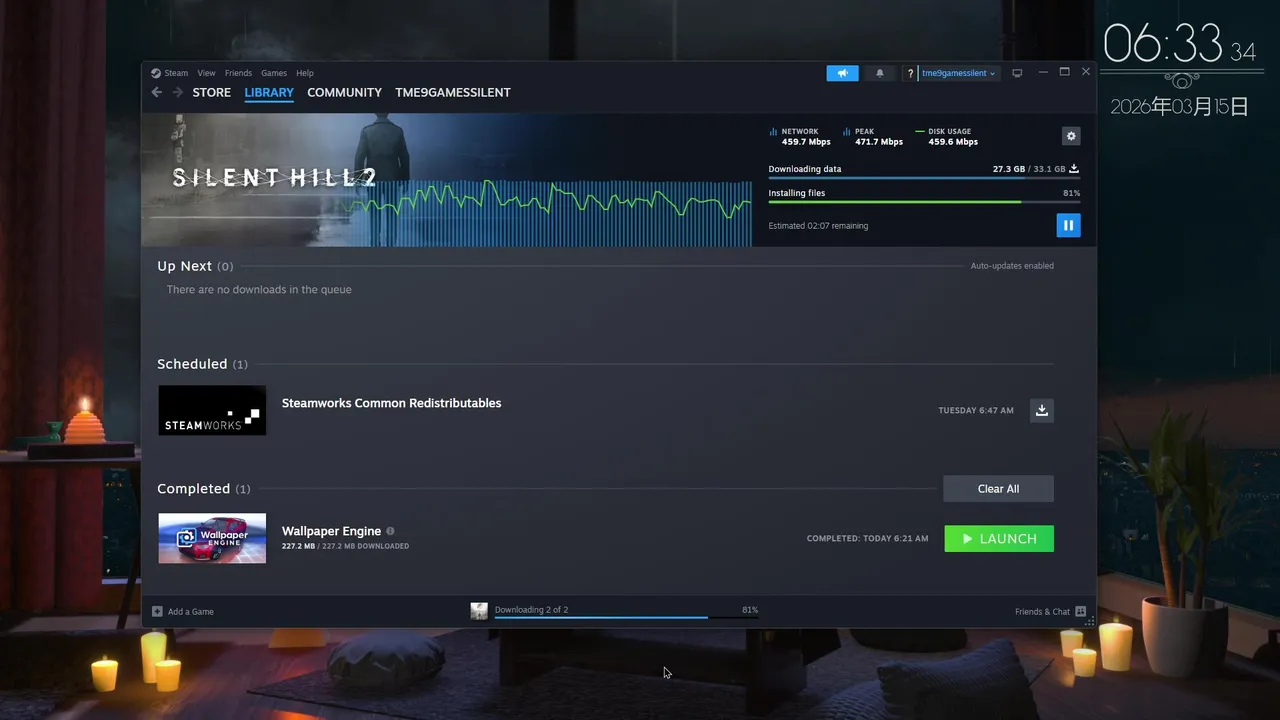Click the Steam logo icon in title bar
This screenshot has height=720, width=1280.
pos(156,73)
